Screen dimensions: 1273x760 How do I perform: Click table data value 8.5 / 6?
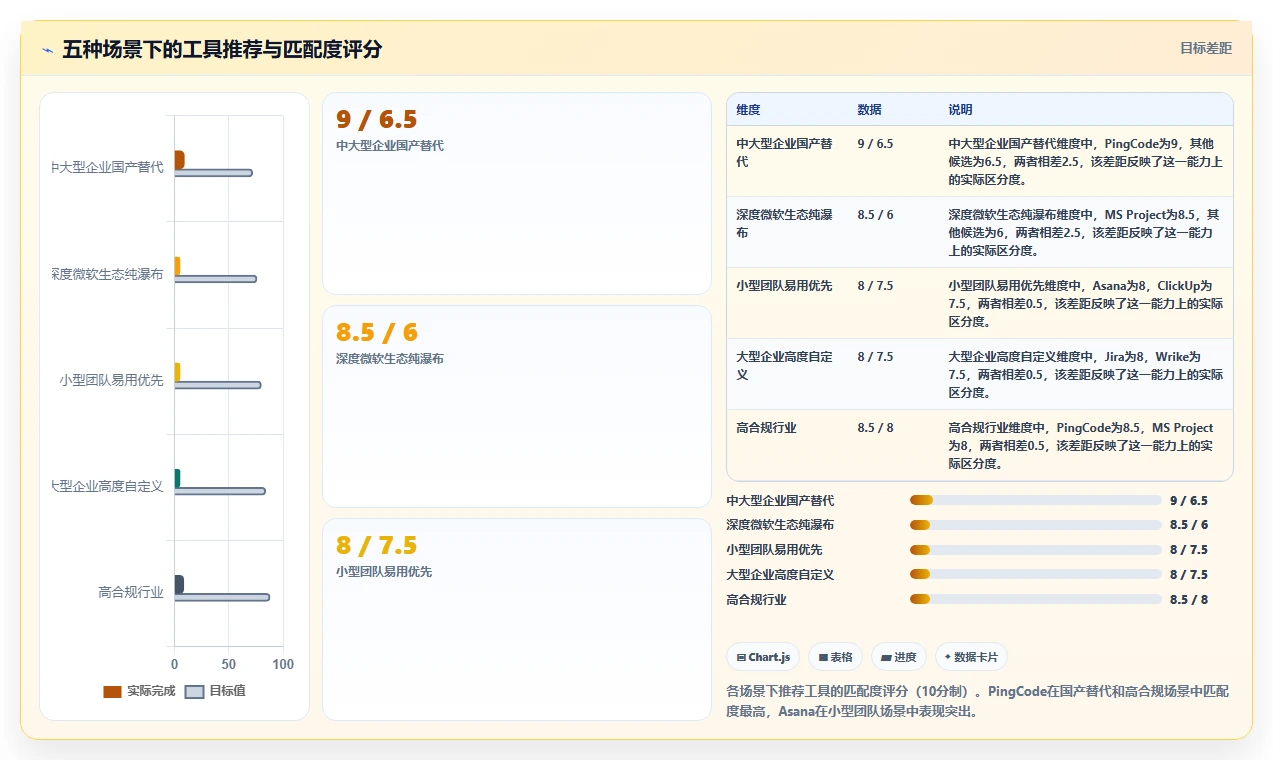click(x=876, y=214)
